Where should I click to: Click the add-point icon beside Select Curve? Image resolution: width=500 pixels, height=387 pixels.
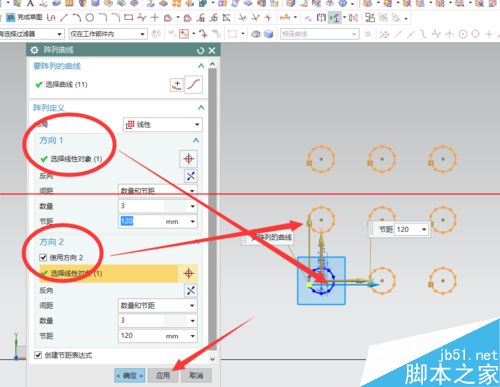click(176, 85)
